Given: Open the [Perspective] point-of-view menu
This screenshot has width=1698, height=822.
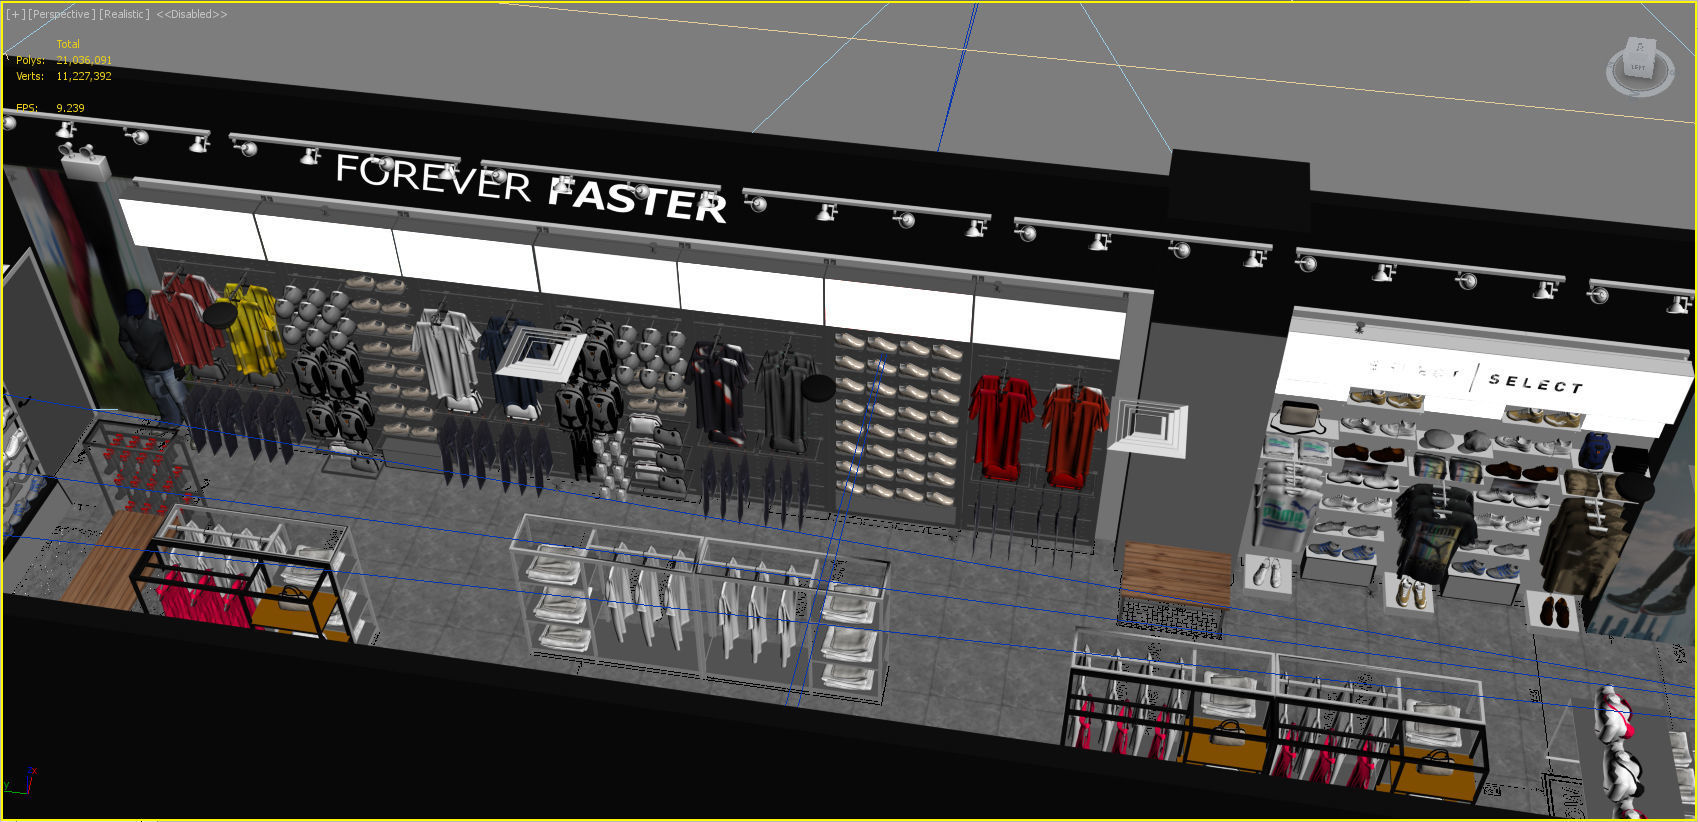Looking at the screenshot, I should click(x=61, y=14).
